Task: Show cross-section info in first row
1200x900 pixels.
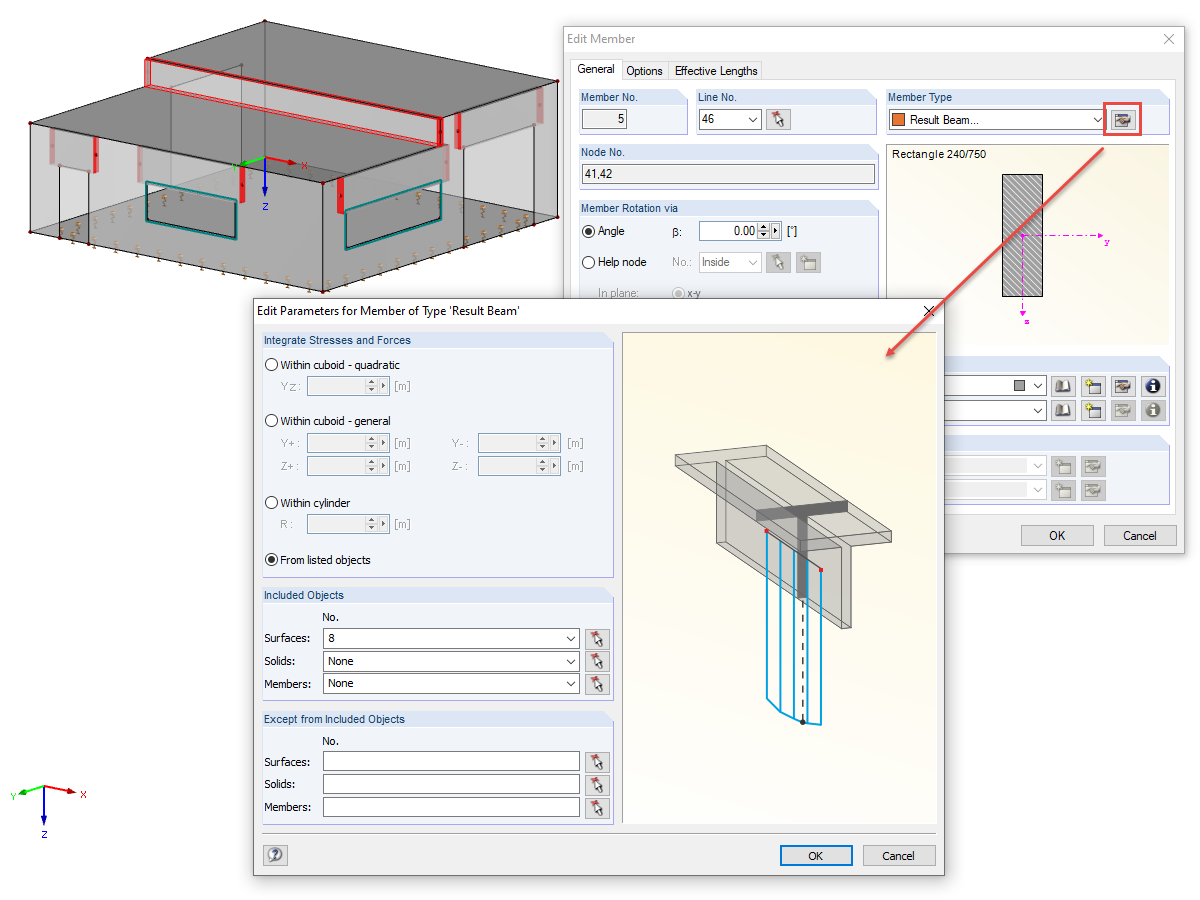Action: (1153, 385)
